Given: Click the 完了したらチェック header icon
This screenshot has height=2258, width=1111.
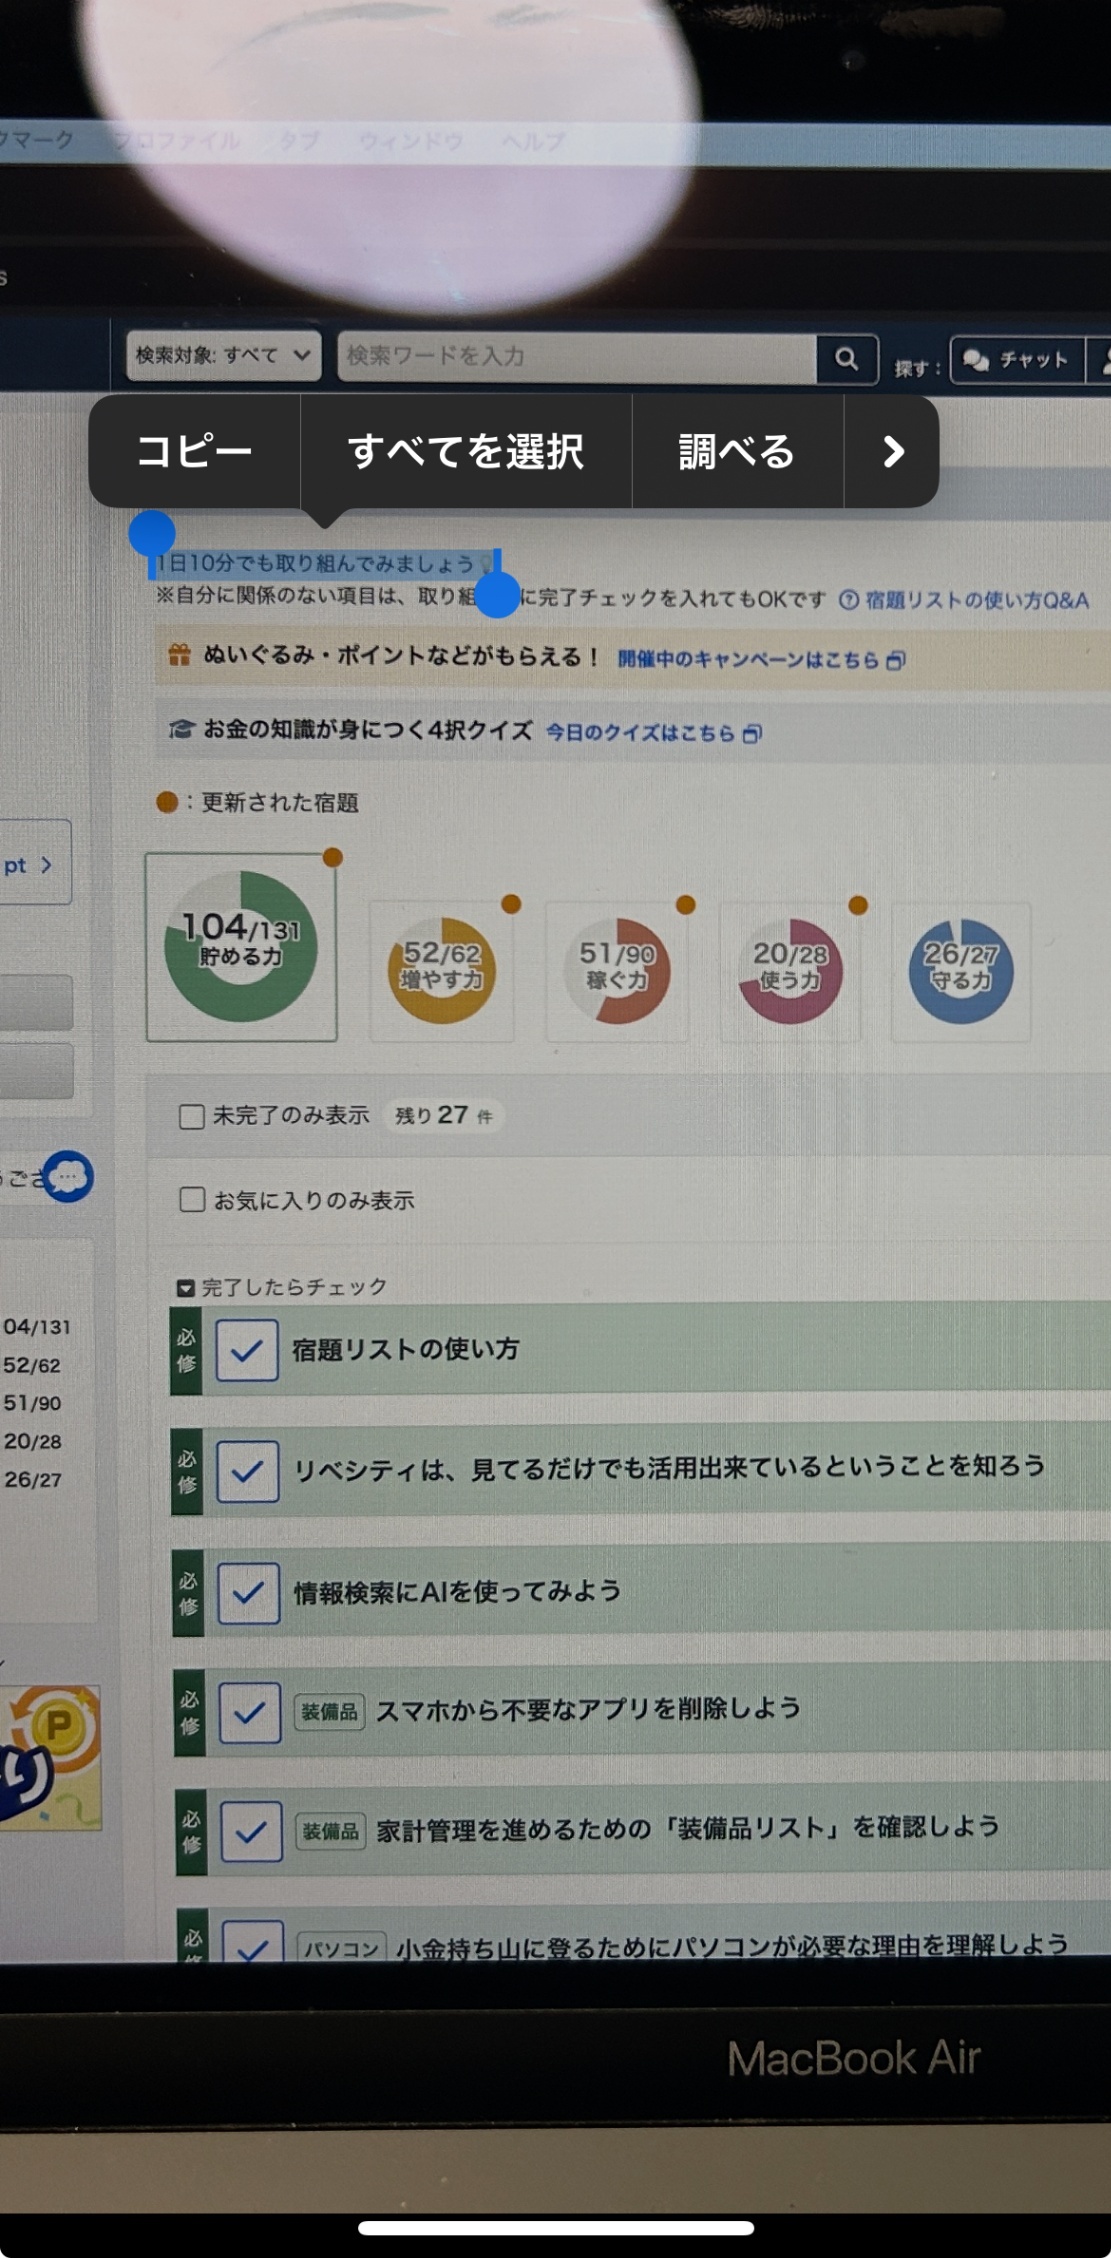Looking at the screenshot, I should click(185, 1288).
